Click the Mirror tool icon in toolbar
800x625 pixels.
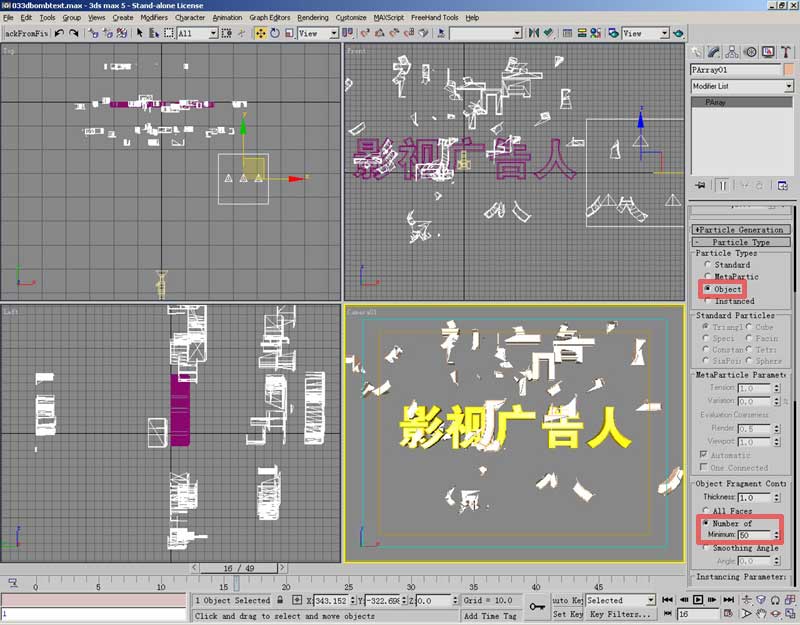click(534, 33)
